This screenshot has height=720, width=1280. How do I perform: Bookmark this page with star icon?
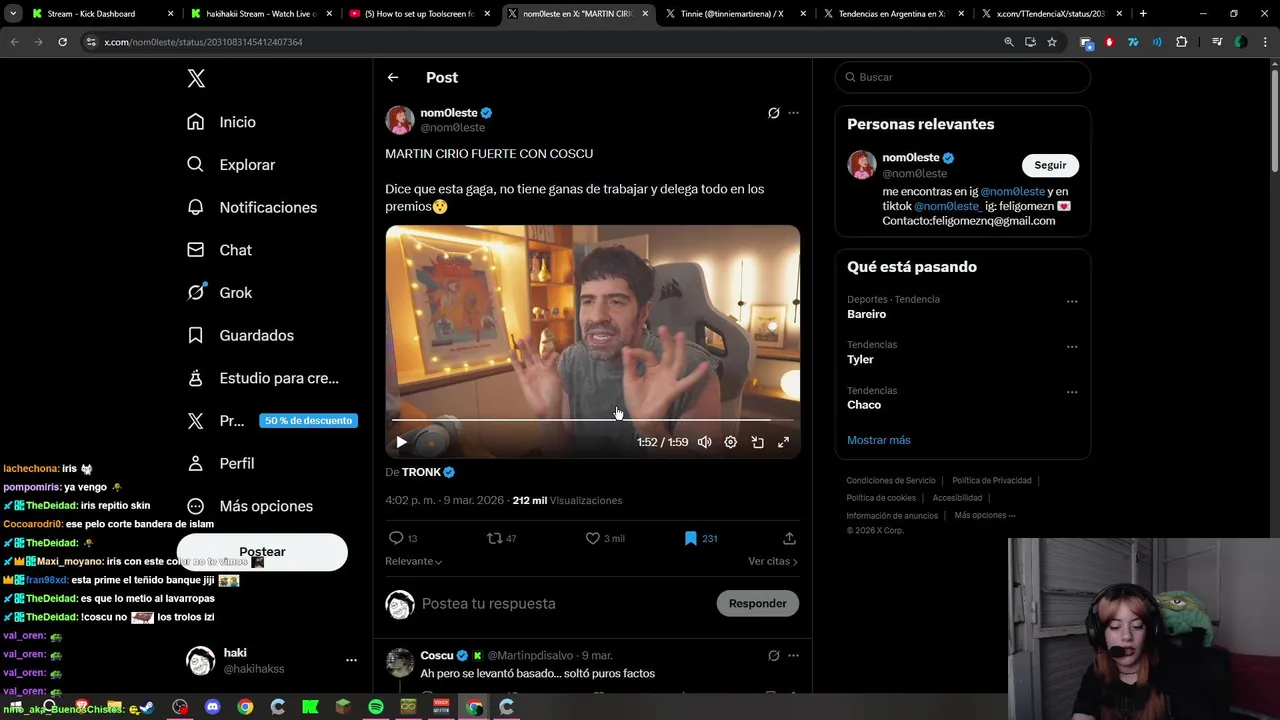tap(1052, 42)
